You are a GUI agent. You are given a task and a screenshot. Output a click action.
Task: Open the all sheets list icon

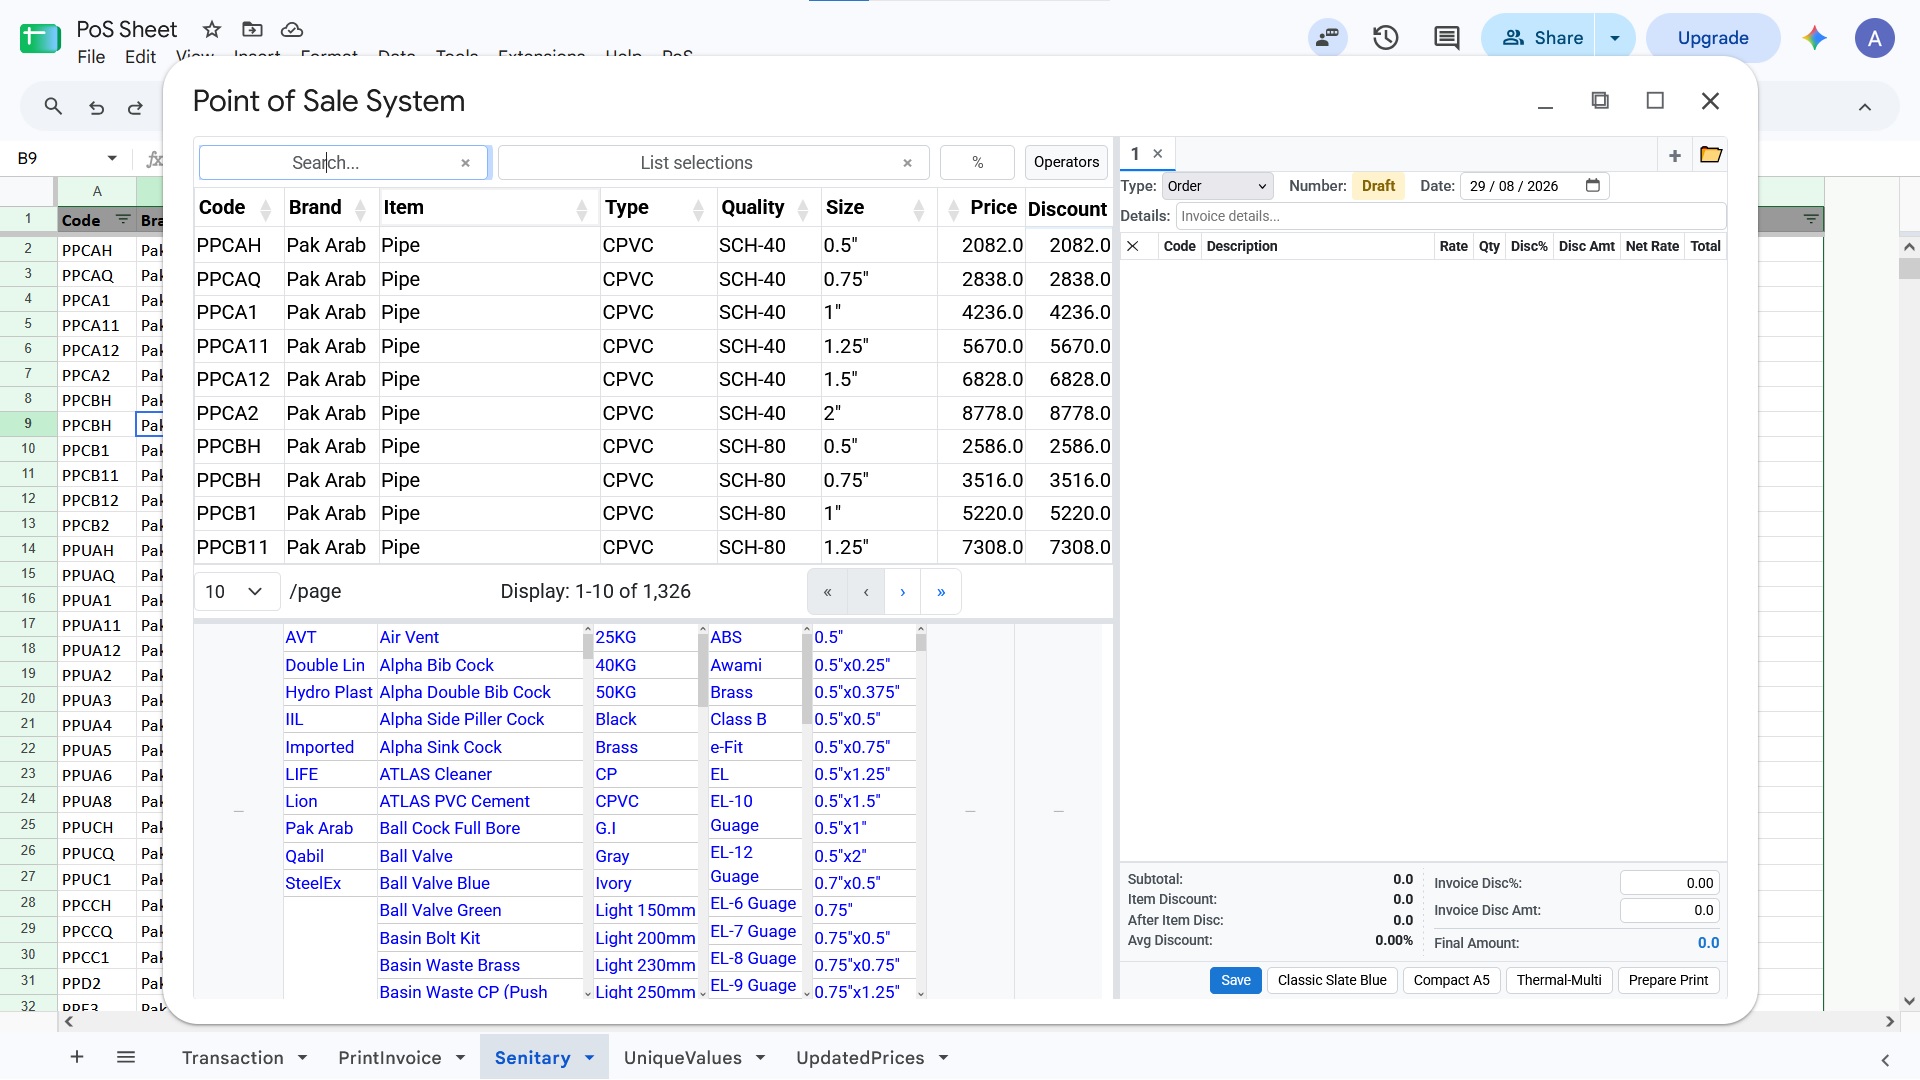[125, 1057]
